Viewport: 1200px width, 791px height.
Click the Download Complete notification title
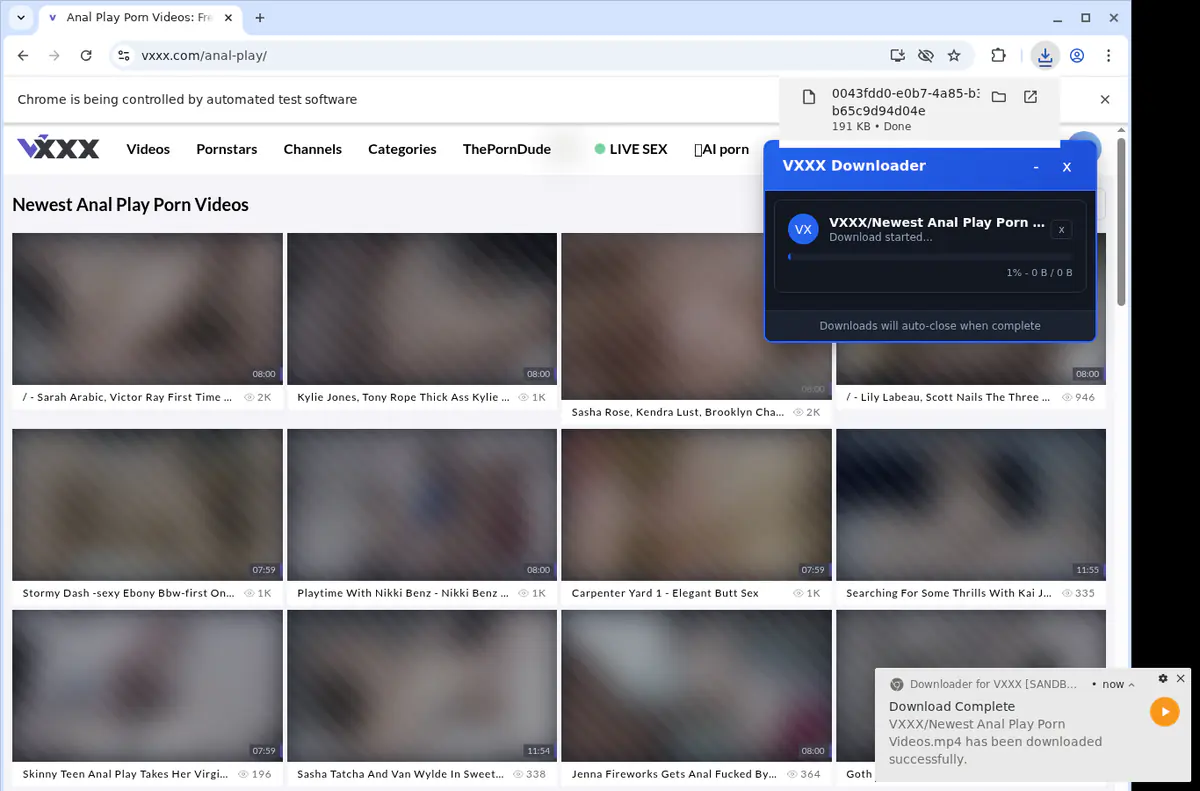point(952,706)
